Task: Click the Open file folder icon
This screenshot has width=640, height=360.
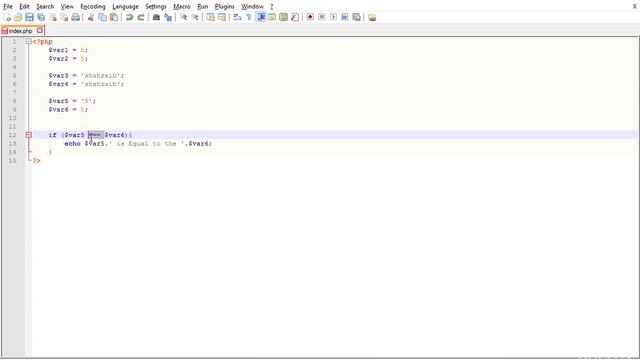Action: pyautogui.click(x=18, y=17)
